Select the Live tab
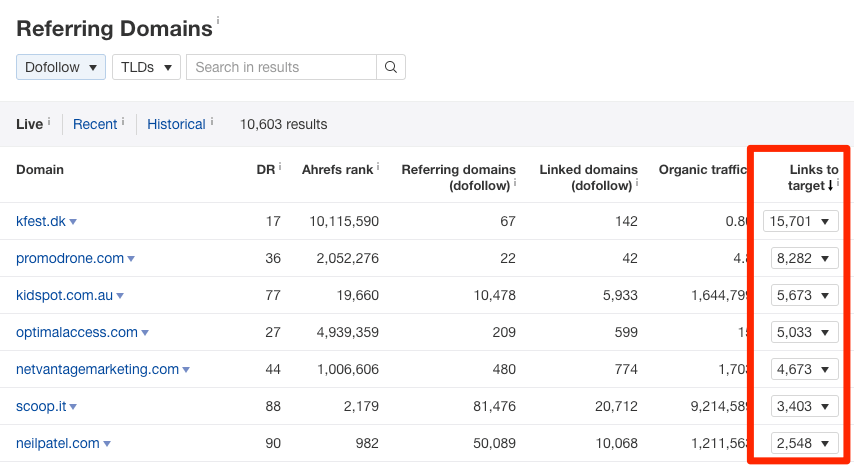The width and height of the screenshot is (854, 466). pyautogui.click(x=29, y=124)
